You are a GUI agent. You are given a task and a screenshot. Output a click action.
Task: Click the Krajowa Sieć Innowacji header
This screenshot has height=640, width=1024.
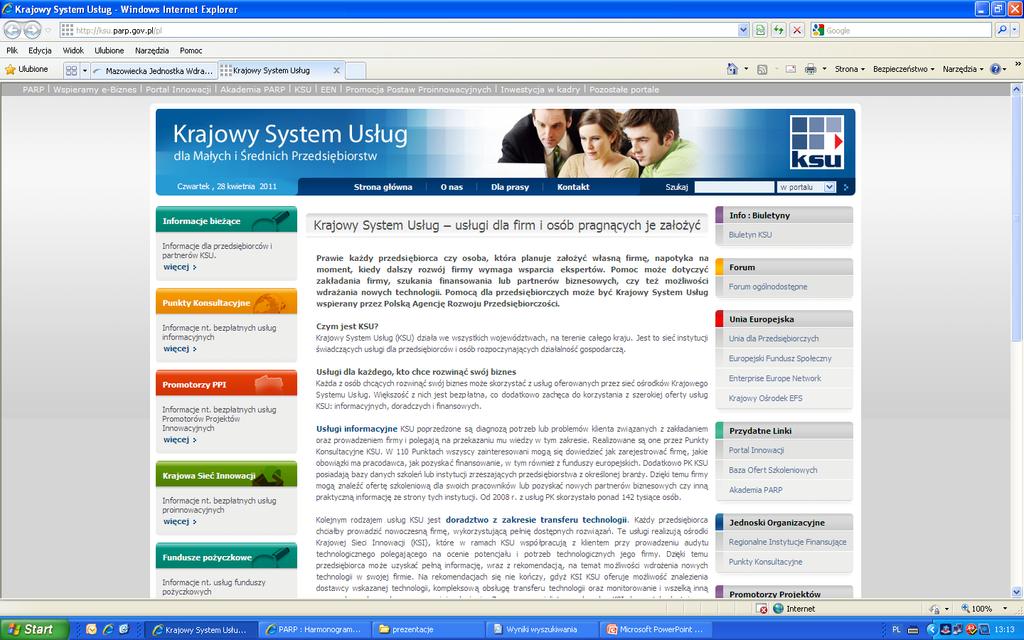click(226, 475)
